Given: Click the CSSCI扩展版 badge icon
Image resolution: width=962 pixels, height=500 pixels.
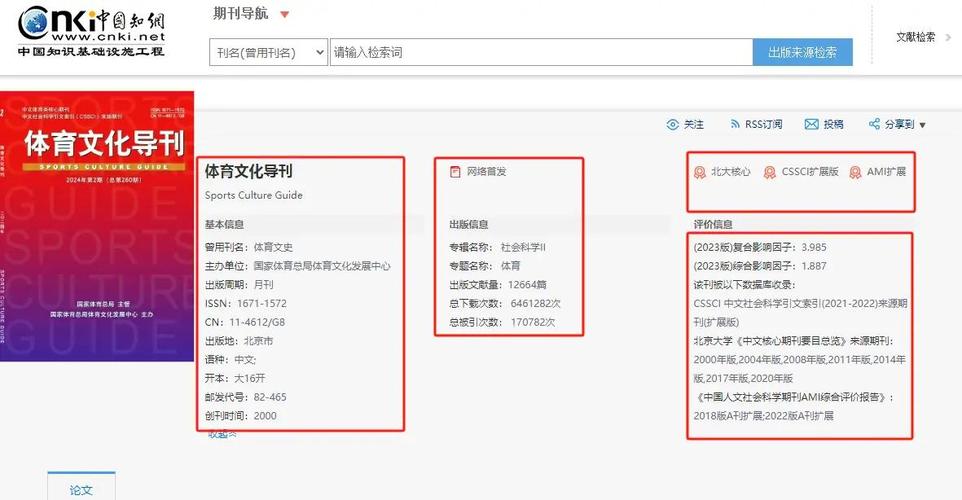Looking at the screenshot, I should [x=769, y=172].
